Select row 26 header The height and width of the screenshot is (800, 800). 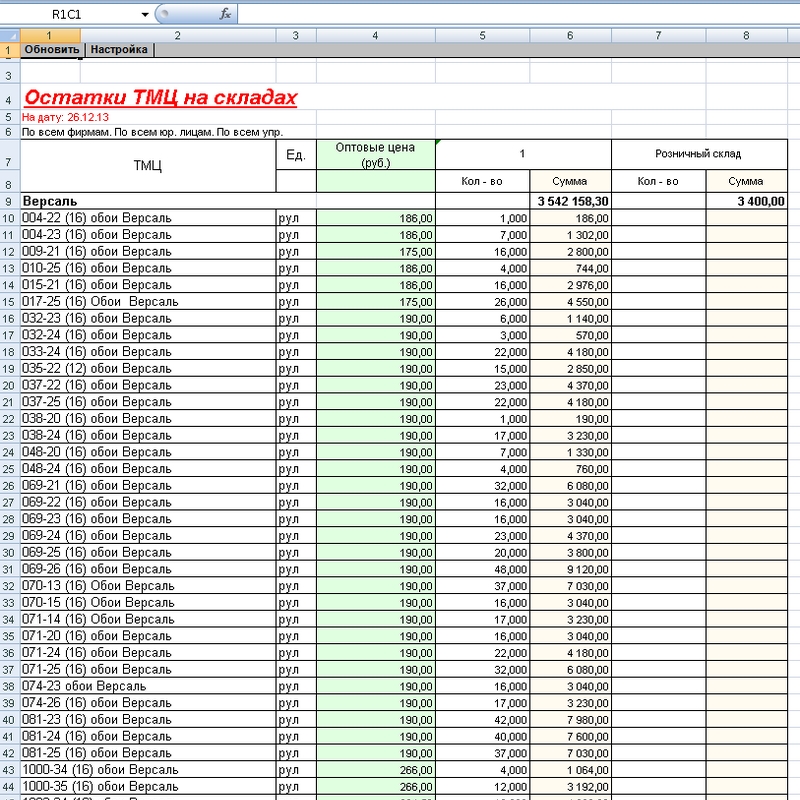(9, 485)
